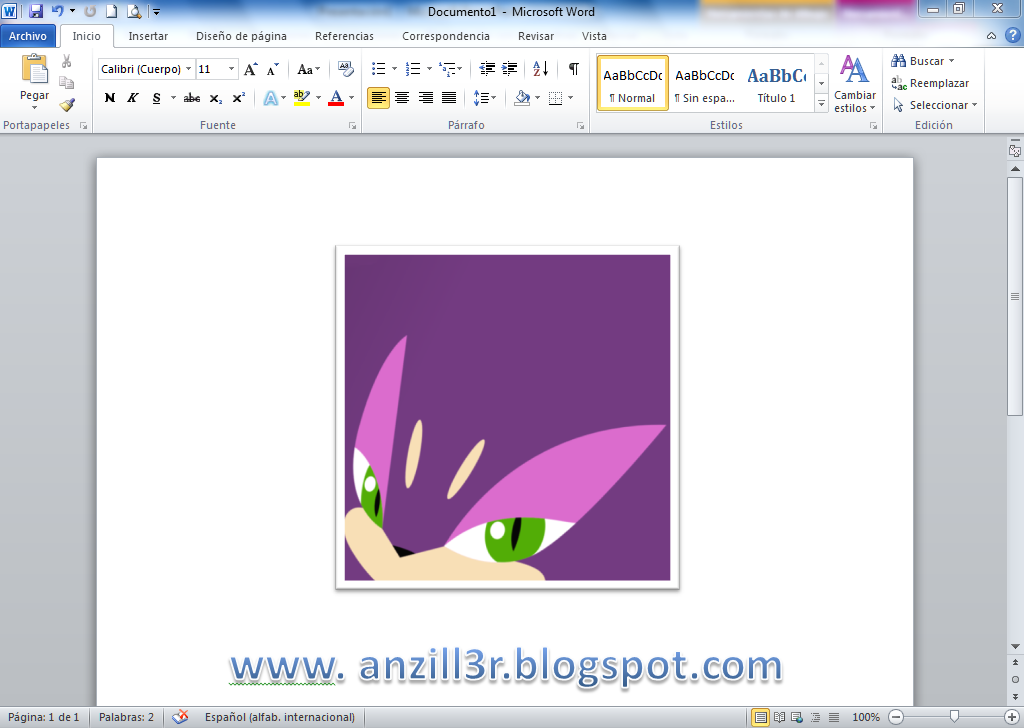Screen dimensions: 1024x728
Task: Toggle bold (N) formatting
Action: [x=110, y=98]
